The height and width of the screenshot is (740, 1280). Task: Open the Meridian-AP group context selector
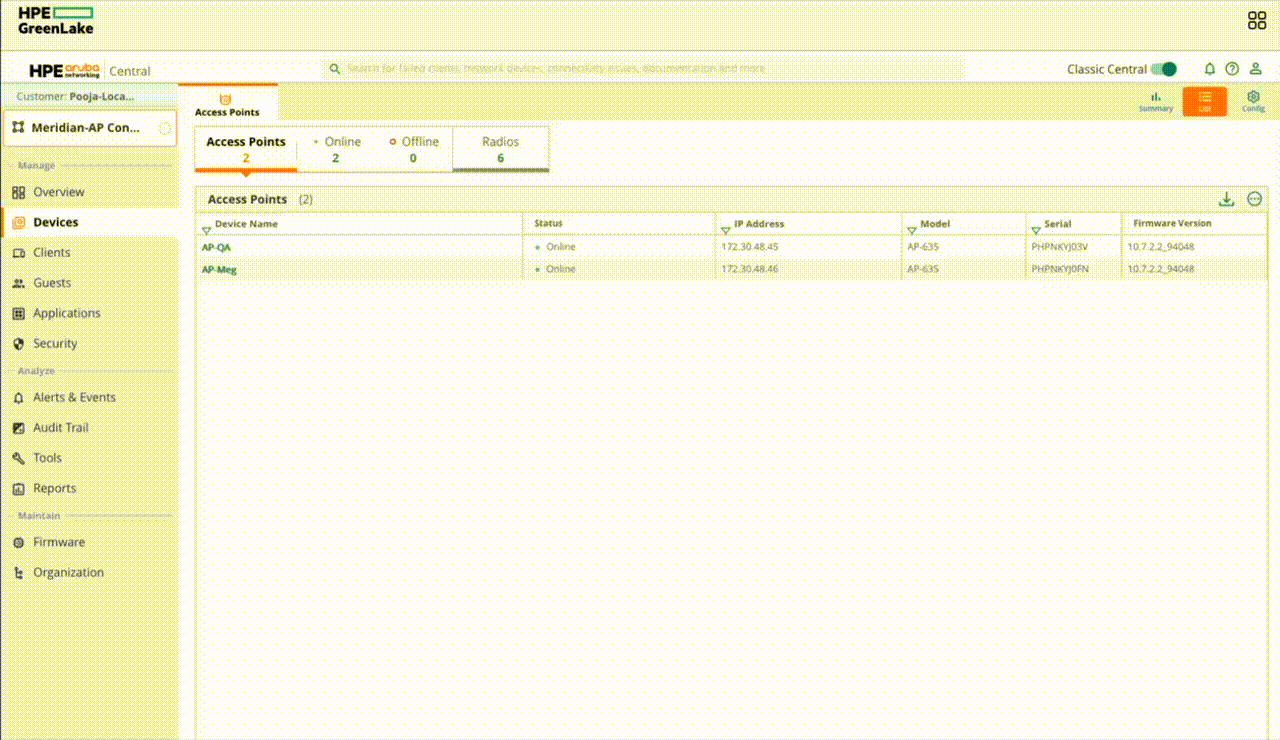pyautogui.click(x=89, y=128)
